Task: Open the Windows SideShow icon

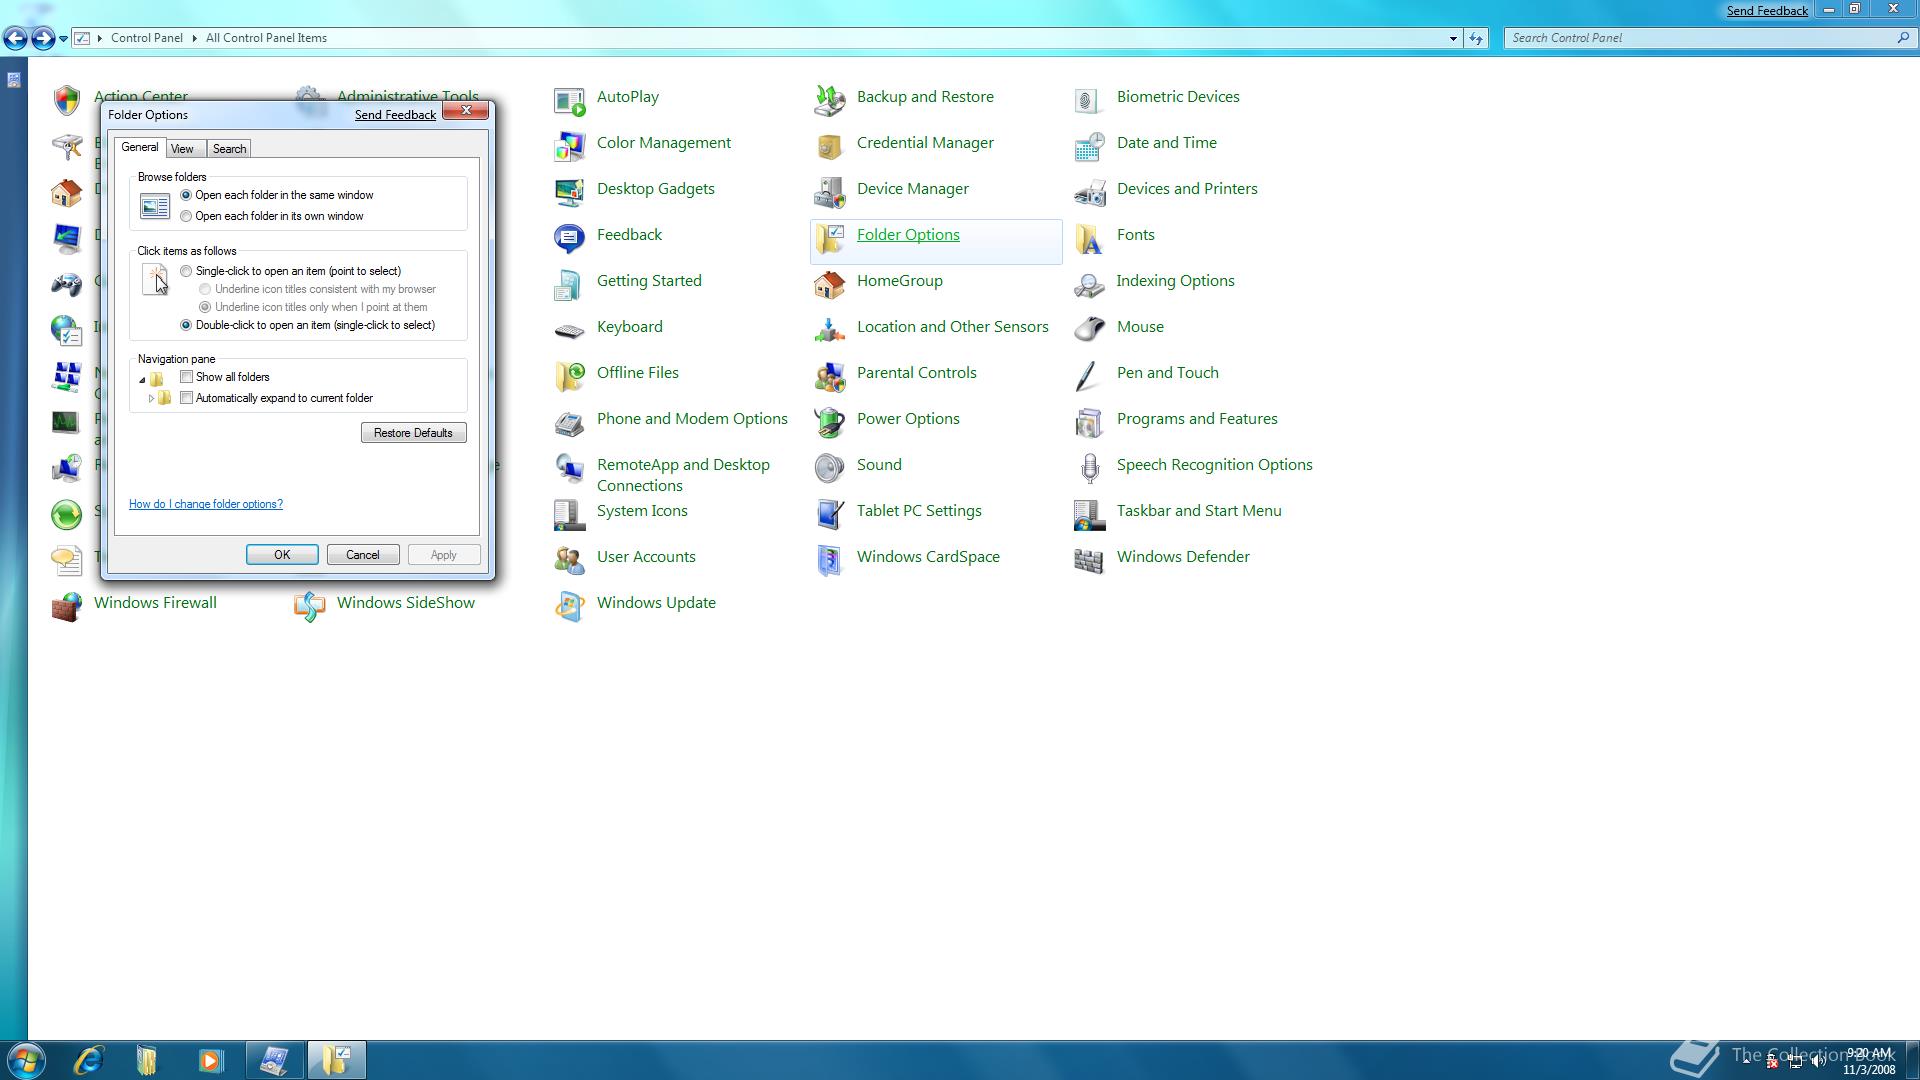Action: click(309, 607)
